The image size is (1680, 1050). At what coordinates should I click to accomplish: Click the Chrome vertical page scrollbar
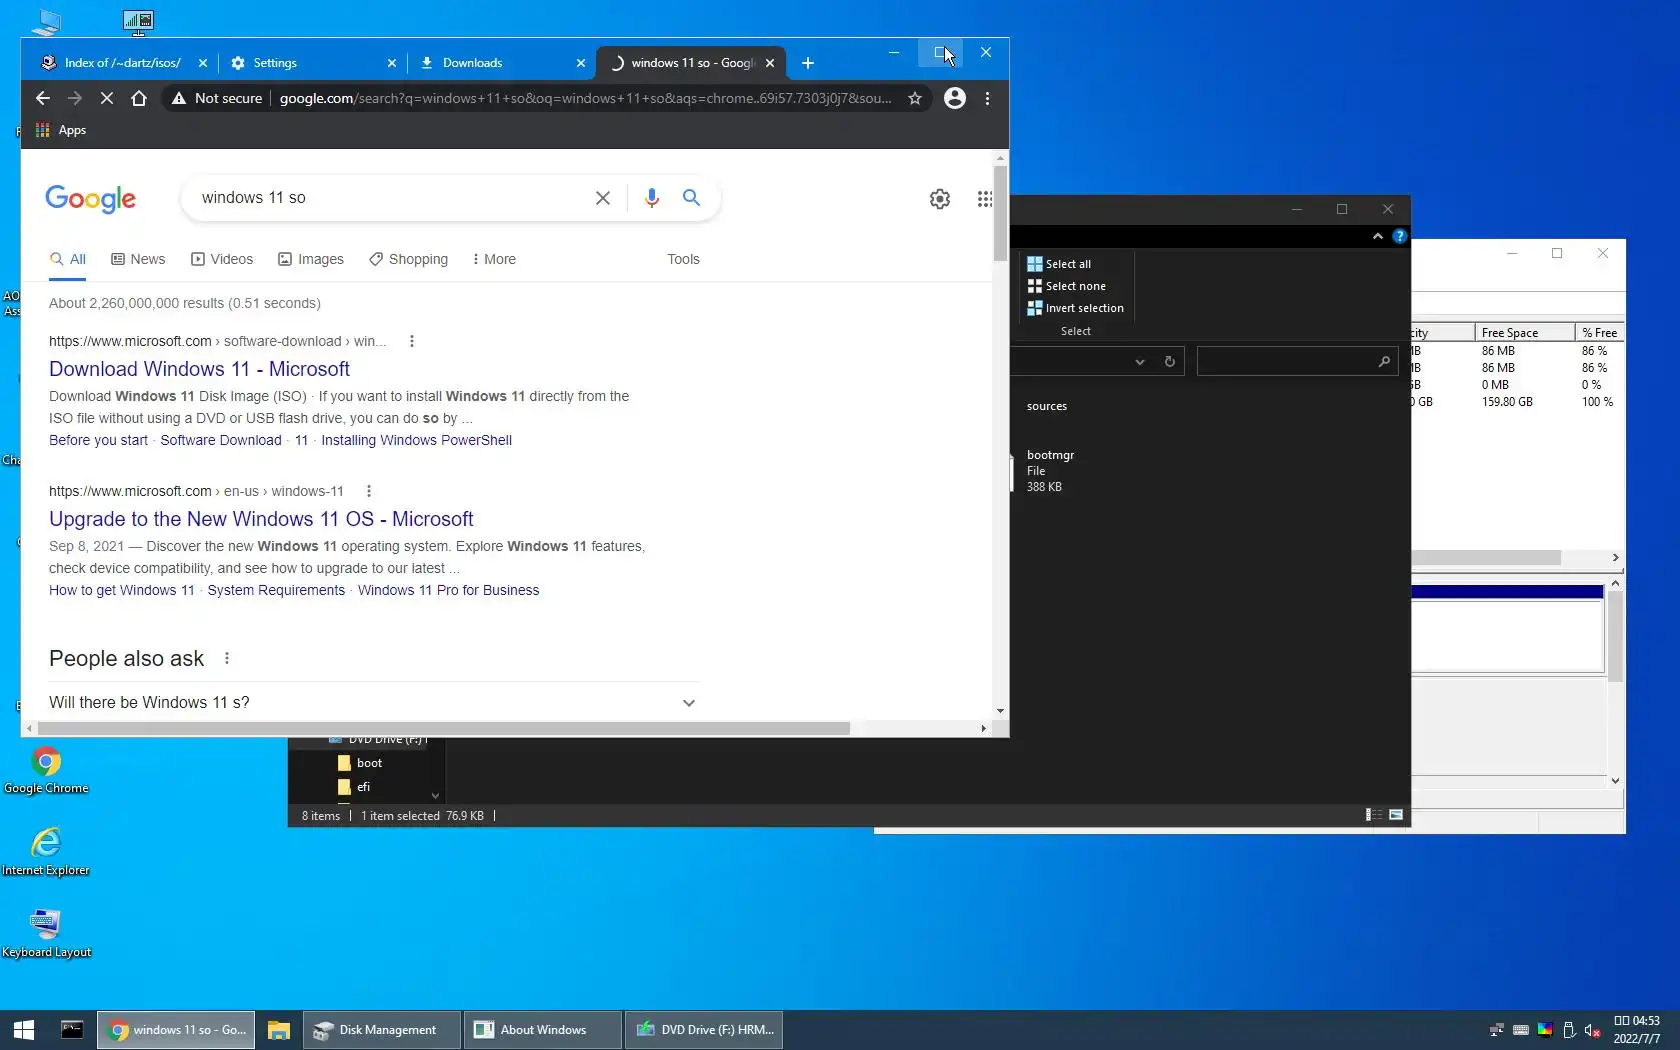1000,213
